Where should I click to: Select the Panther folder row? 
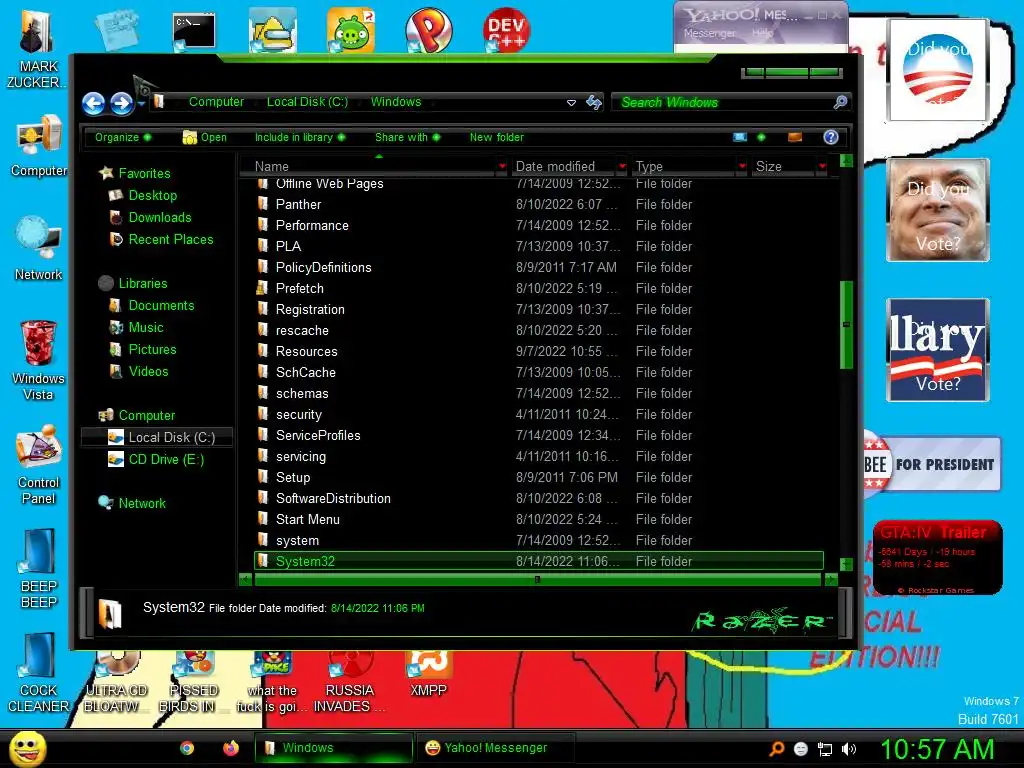(x=539, y=204)
